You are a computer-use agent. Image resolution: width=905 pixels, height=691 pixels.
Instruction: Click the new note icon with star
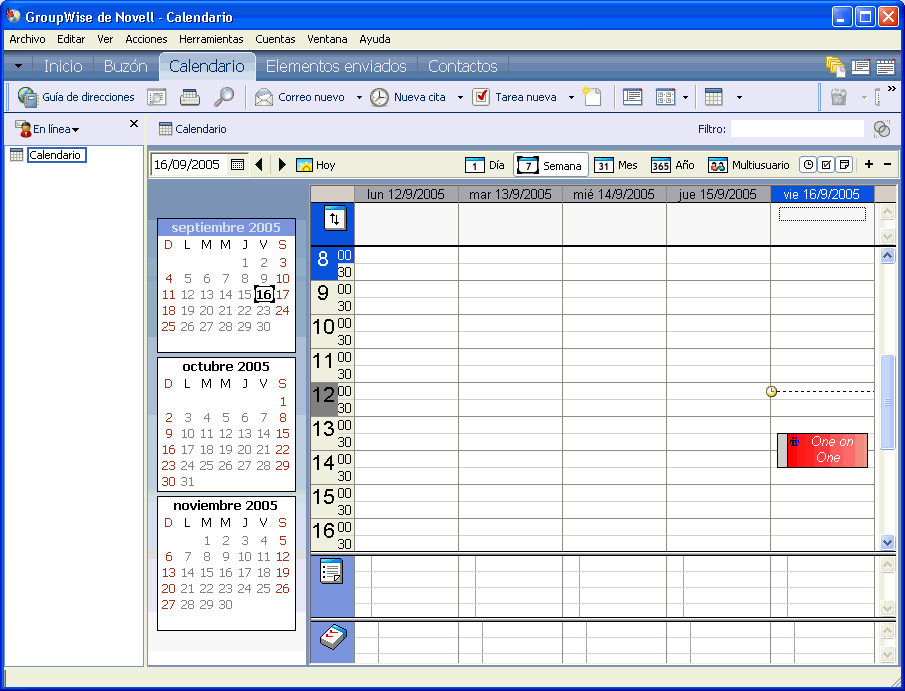(592, 97)
